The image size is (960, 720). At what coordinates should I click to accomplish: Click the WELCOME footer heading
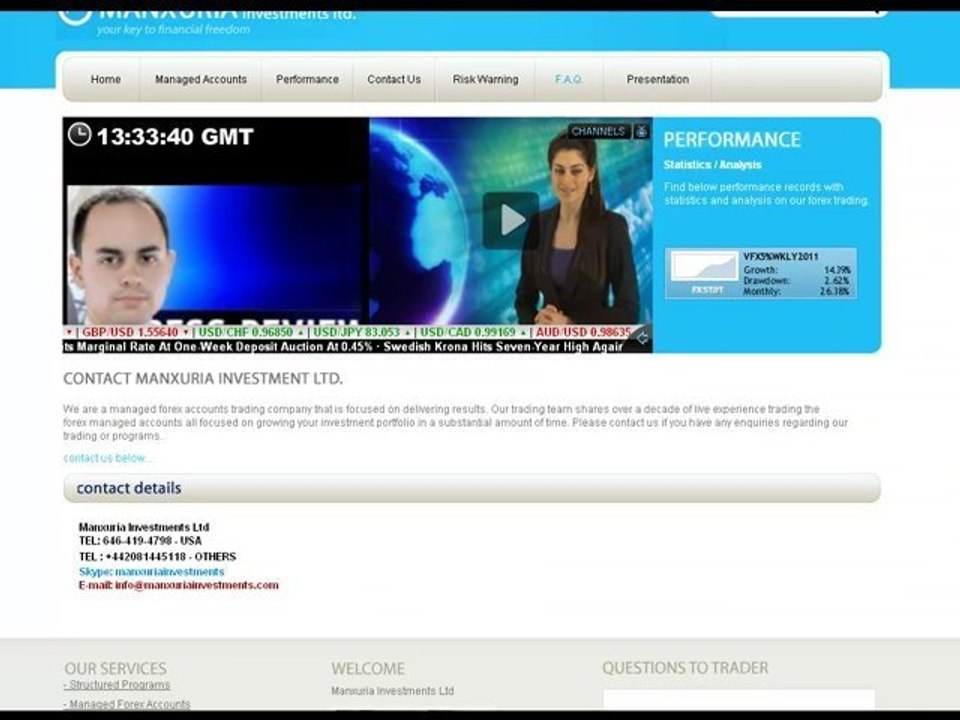pos(367,668)
